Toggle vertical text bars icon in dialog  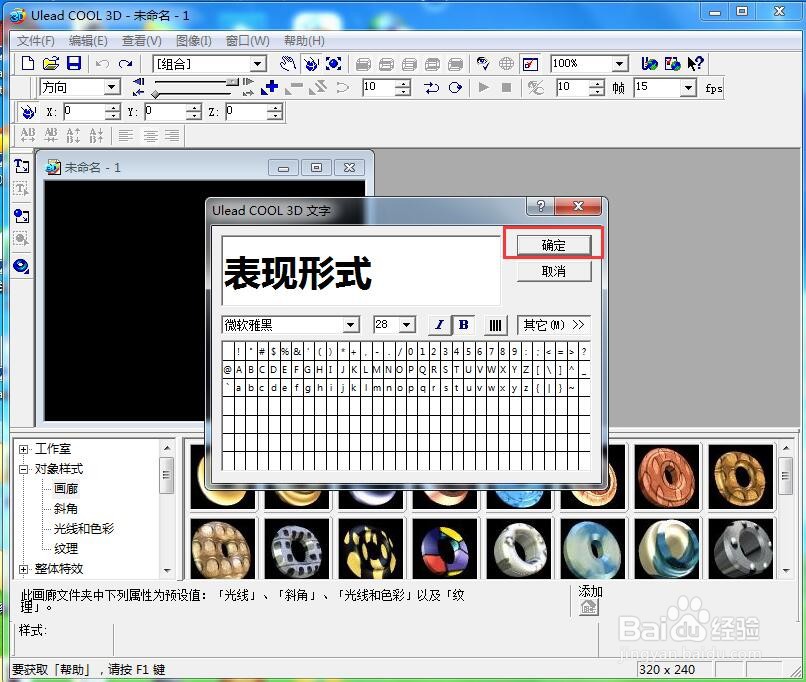[x=495, y=325]
